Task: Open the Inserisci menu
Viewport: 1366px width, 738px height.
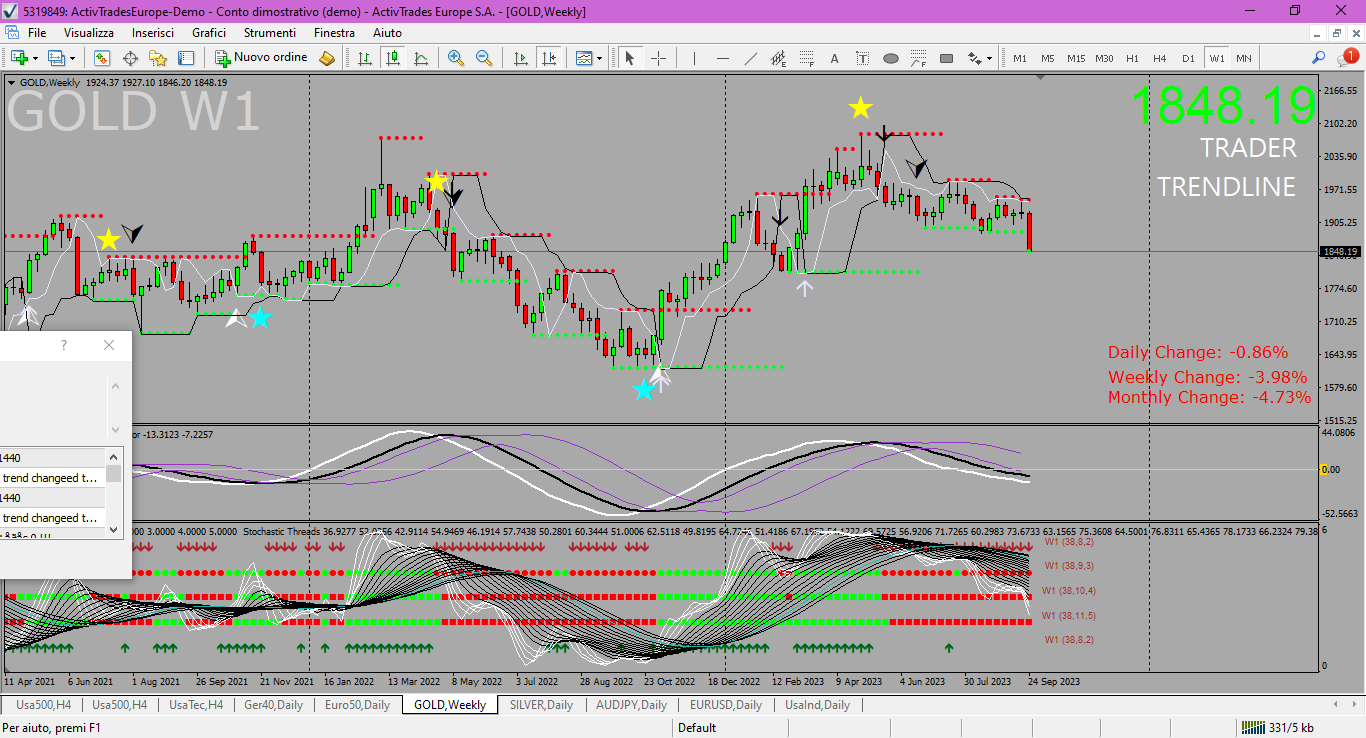Action: tap(153, 33)
